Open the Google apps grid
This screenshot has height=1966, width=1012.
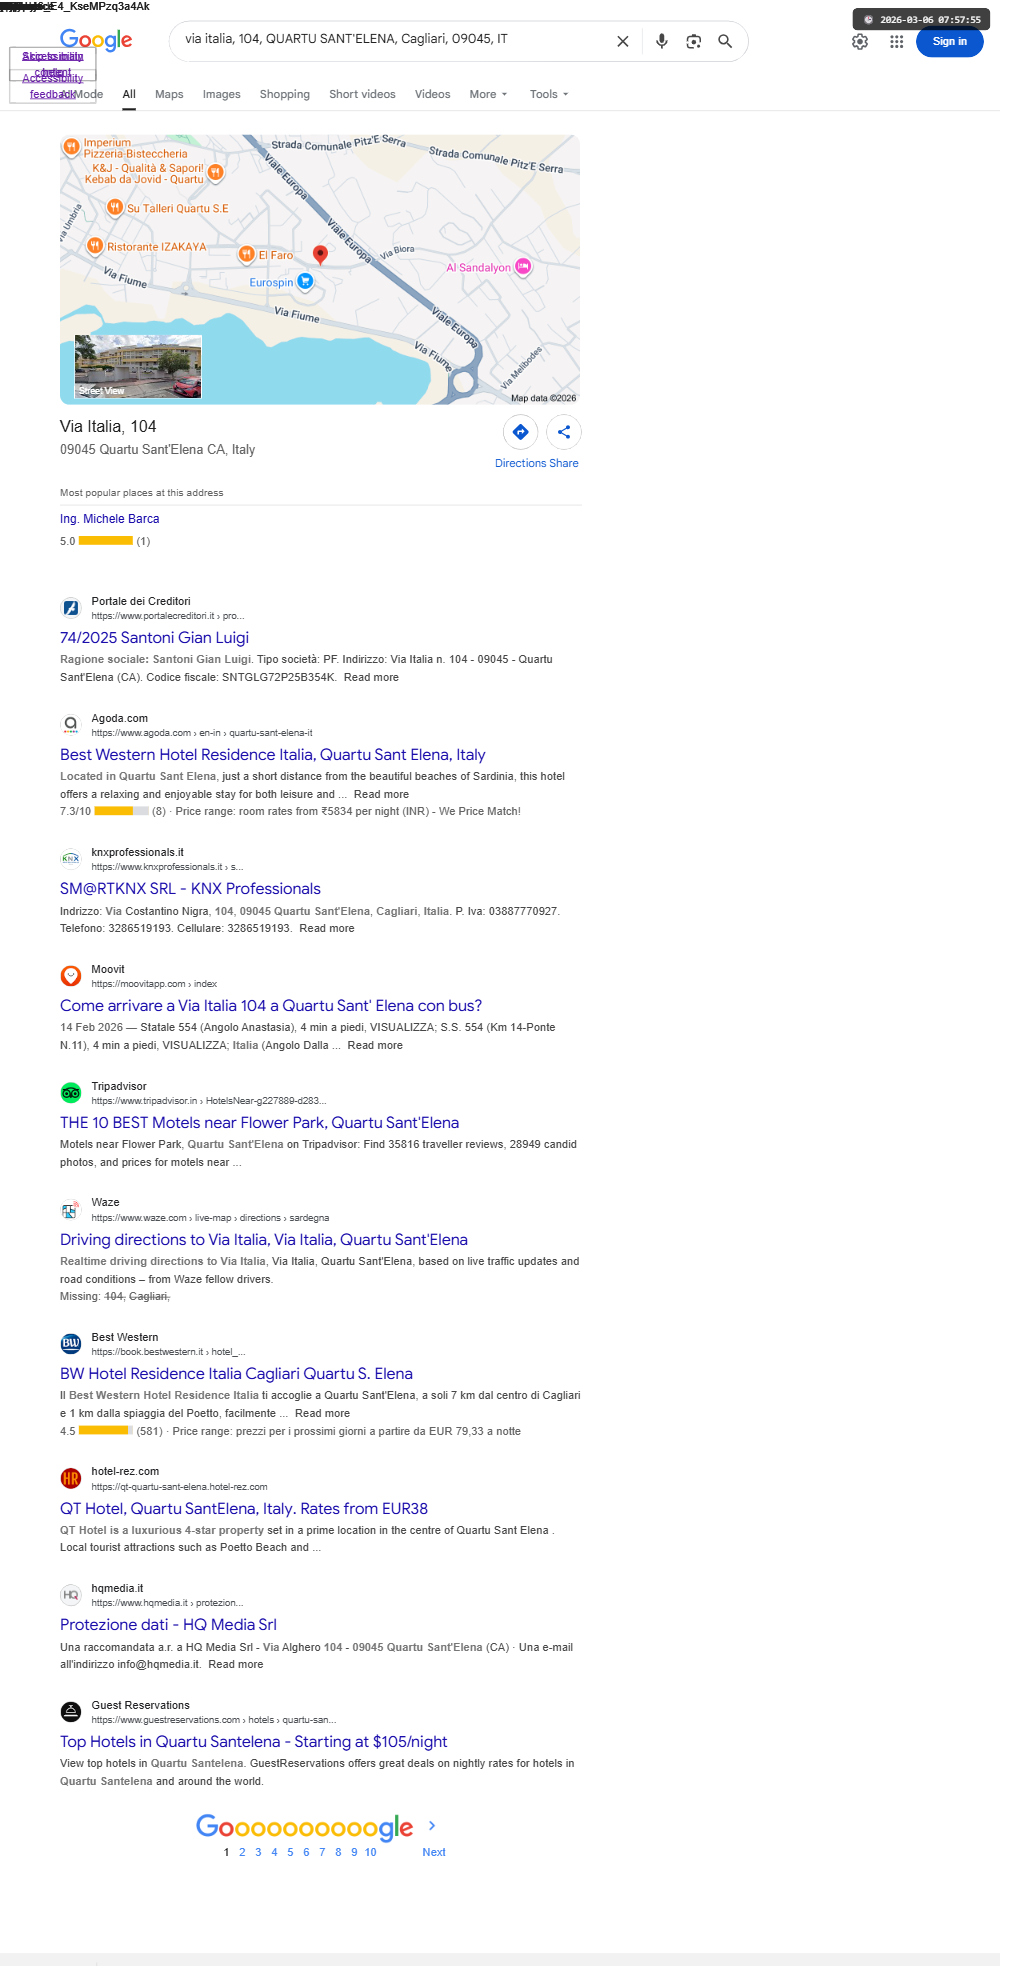point(897,42)
